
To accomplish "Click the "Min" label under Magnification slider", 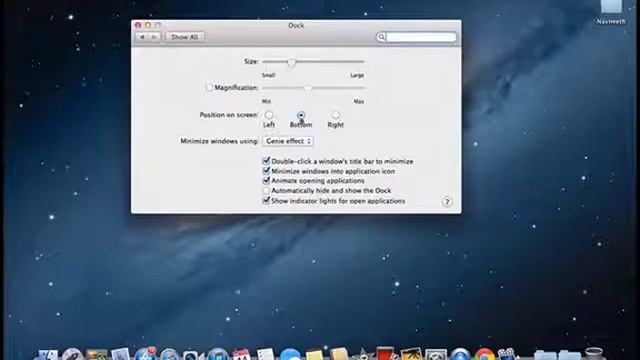I will [x=266, y=101].
